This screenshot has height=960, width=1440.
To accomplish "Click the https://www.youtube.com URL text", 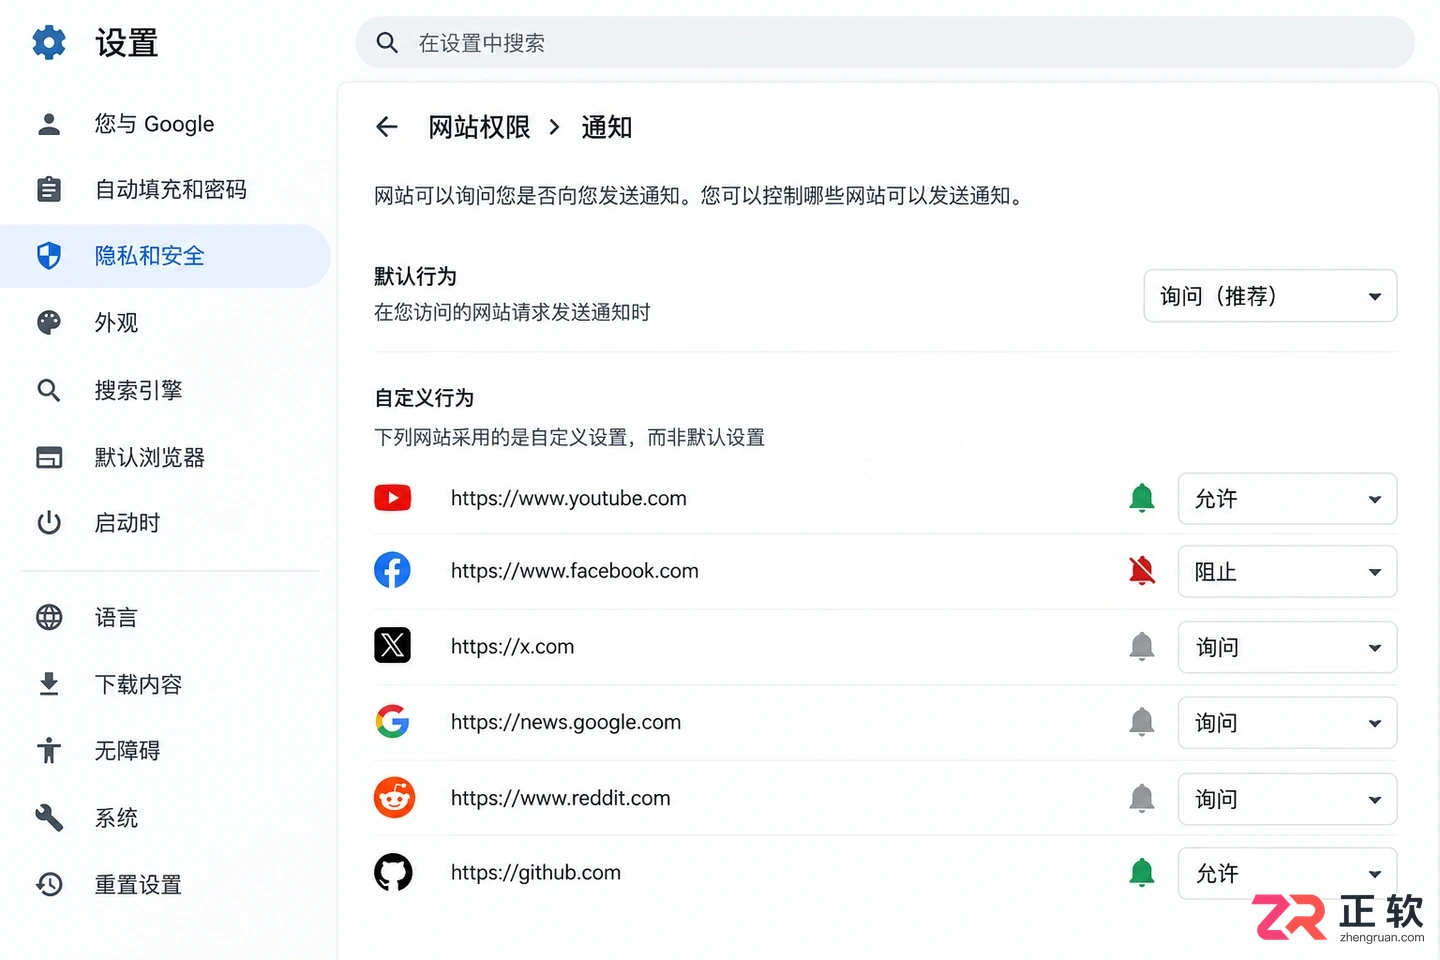I will click(569, 498).
